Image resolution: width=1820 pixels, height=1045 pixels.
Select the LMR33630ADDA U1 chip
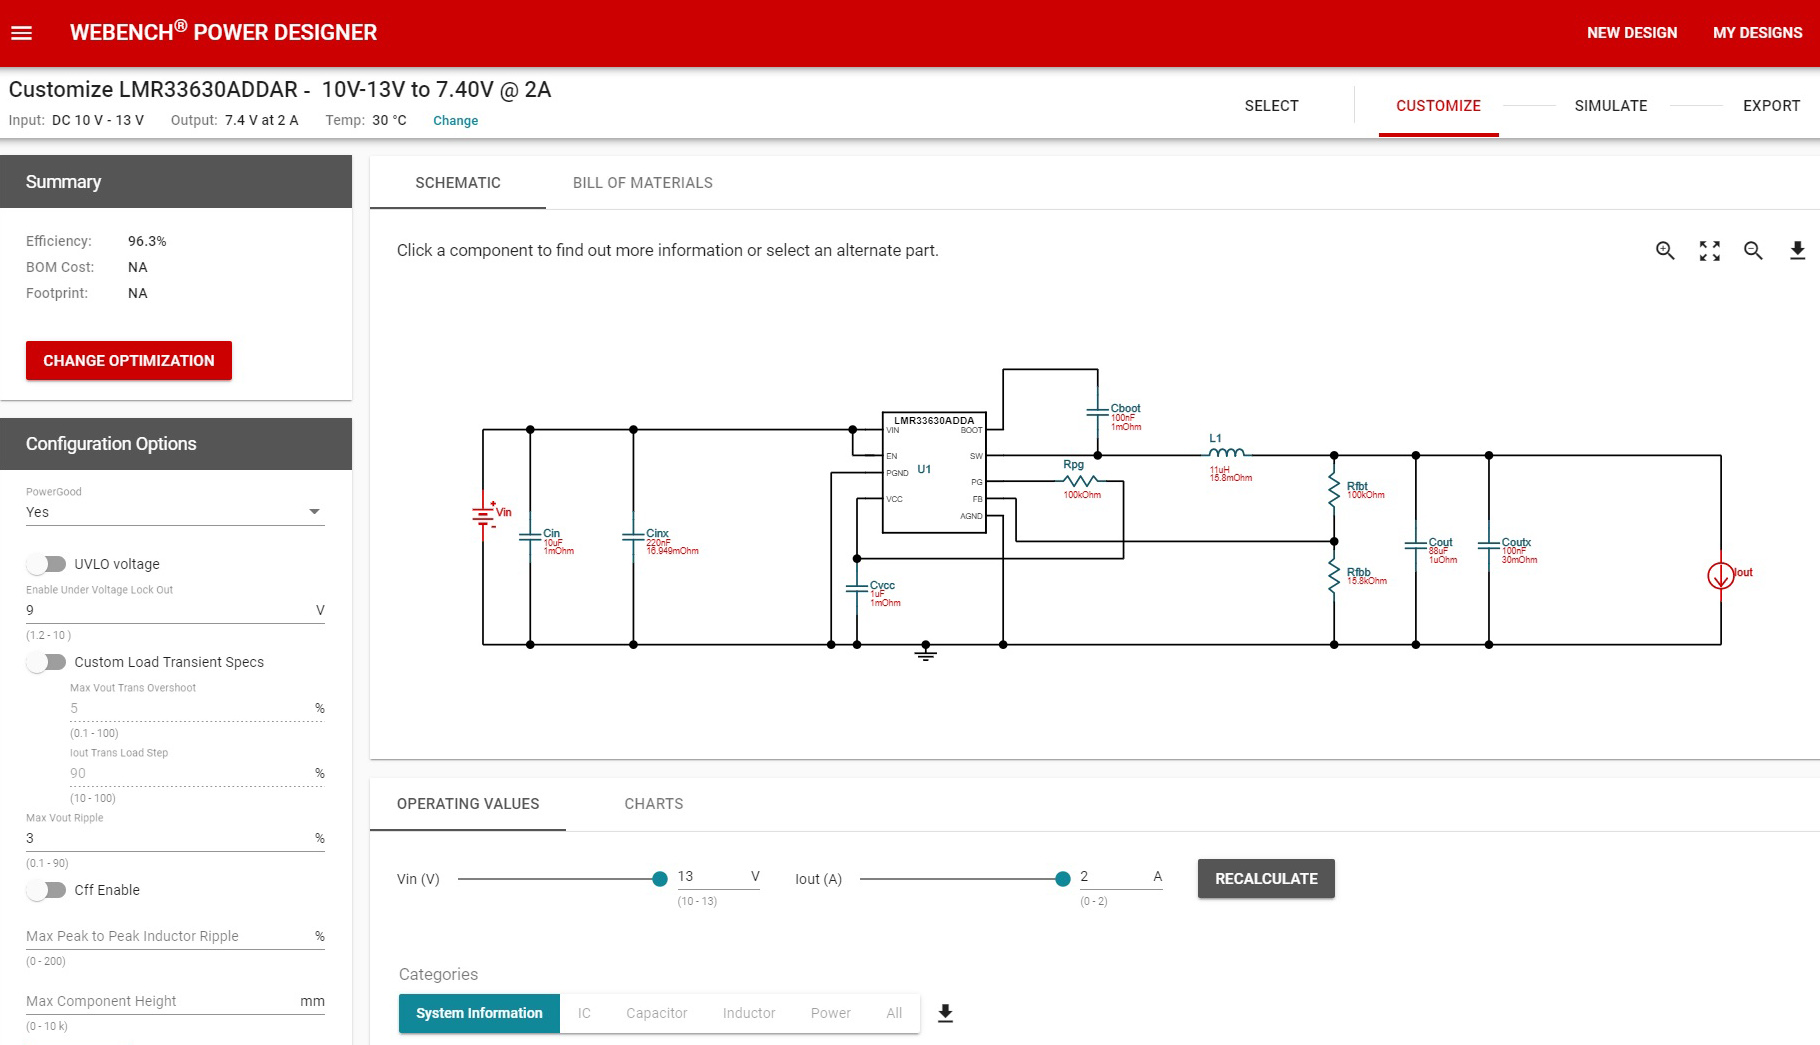[x=934, y=472]
